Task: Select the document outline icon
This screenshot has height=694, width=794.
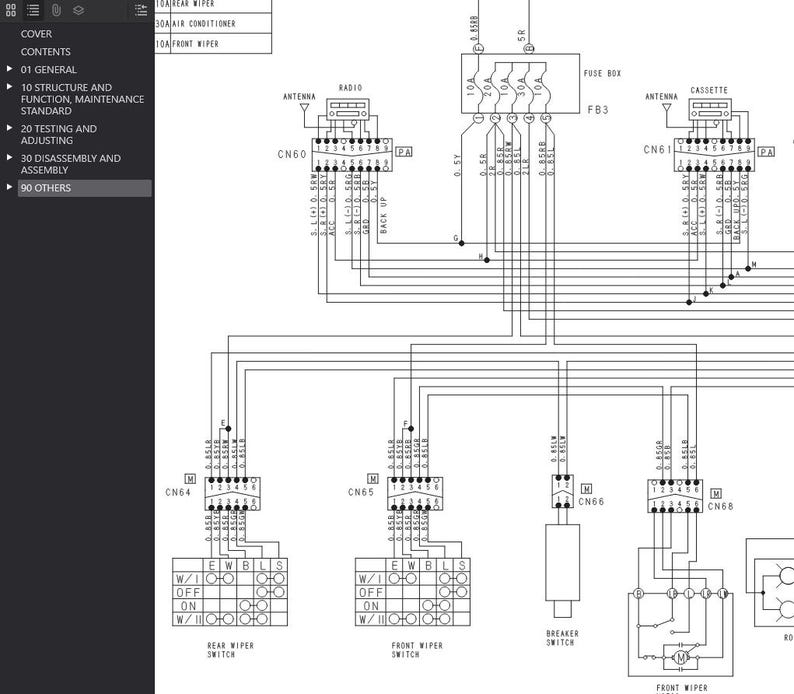Action: coord(33,10)
